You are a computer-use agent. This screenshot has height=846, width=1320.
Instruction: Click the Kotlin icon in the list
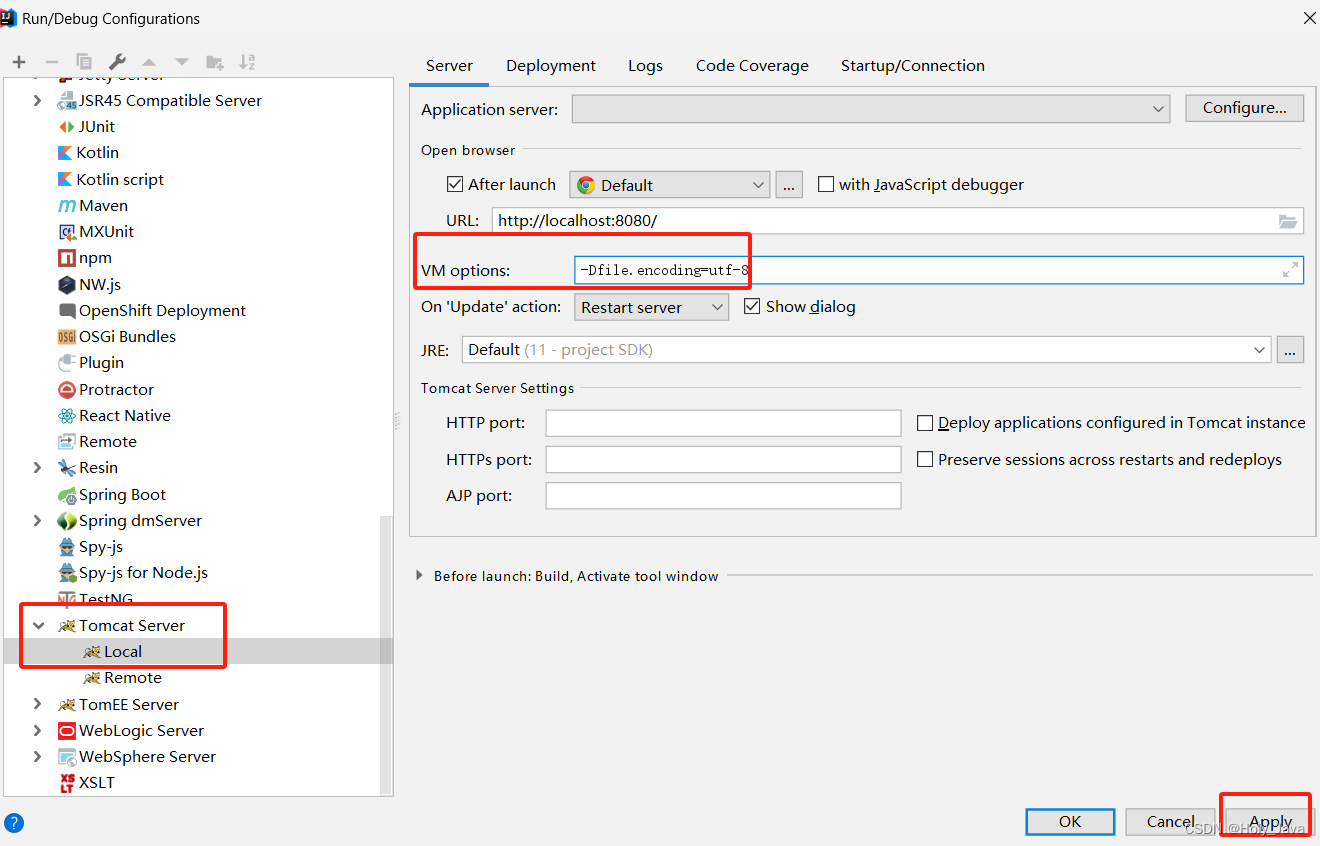[67, 153]
